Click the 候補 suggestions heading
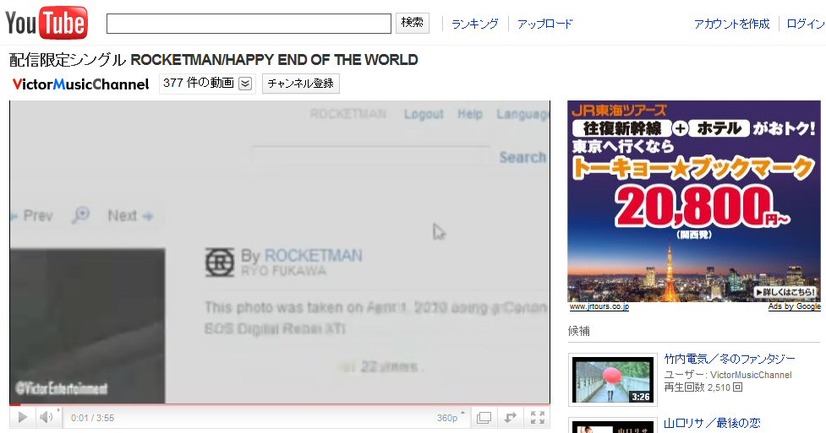826x433 pixels. pos(578,331)
